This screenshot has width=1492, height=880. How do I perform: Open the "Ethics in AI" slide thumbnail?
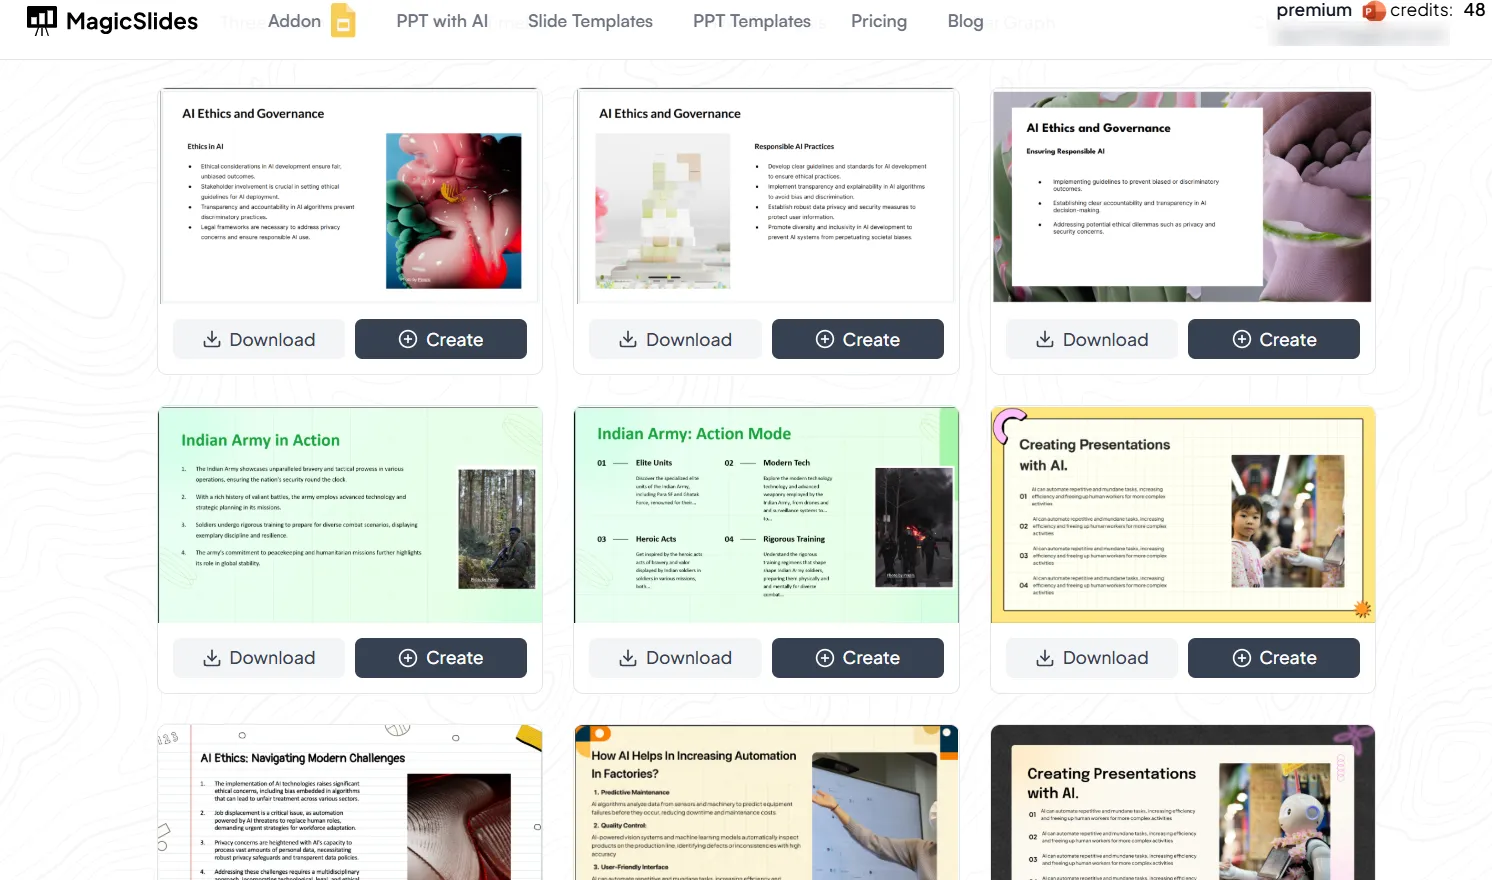(x=350, y=196)
